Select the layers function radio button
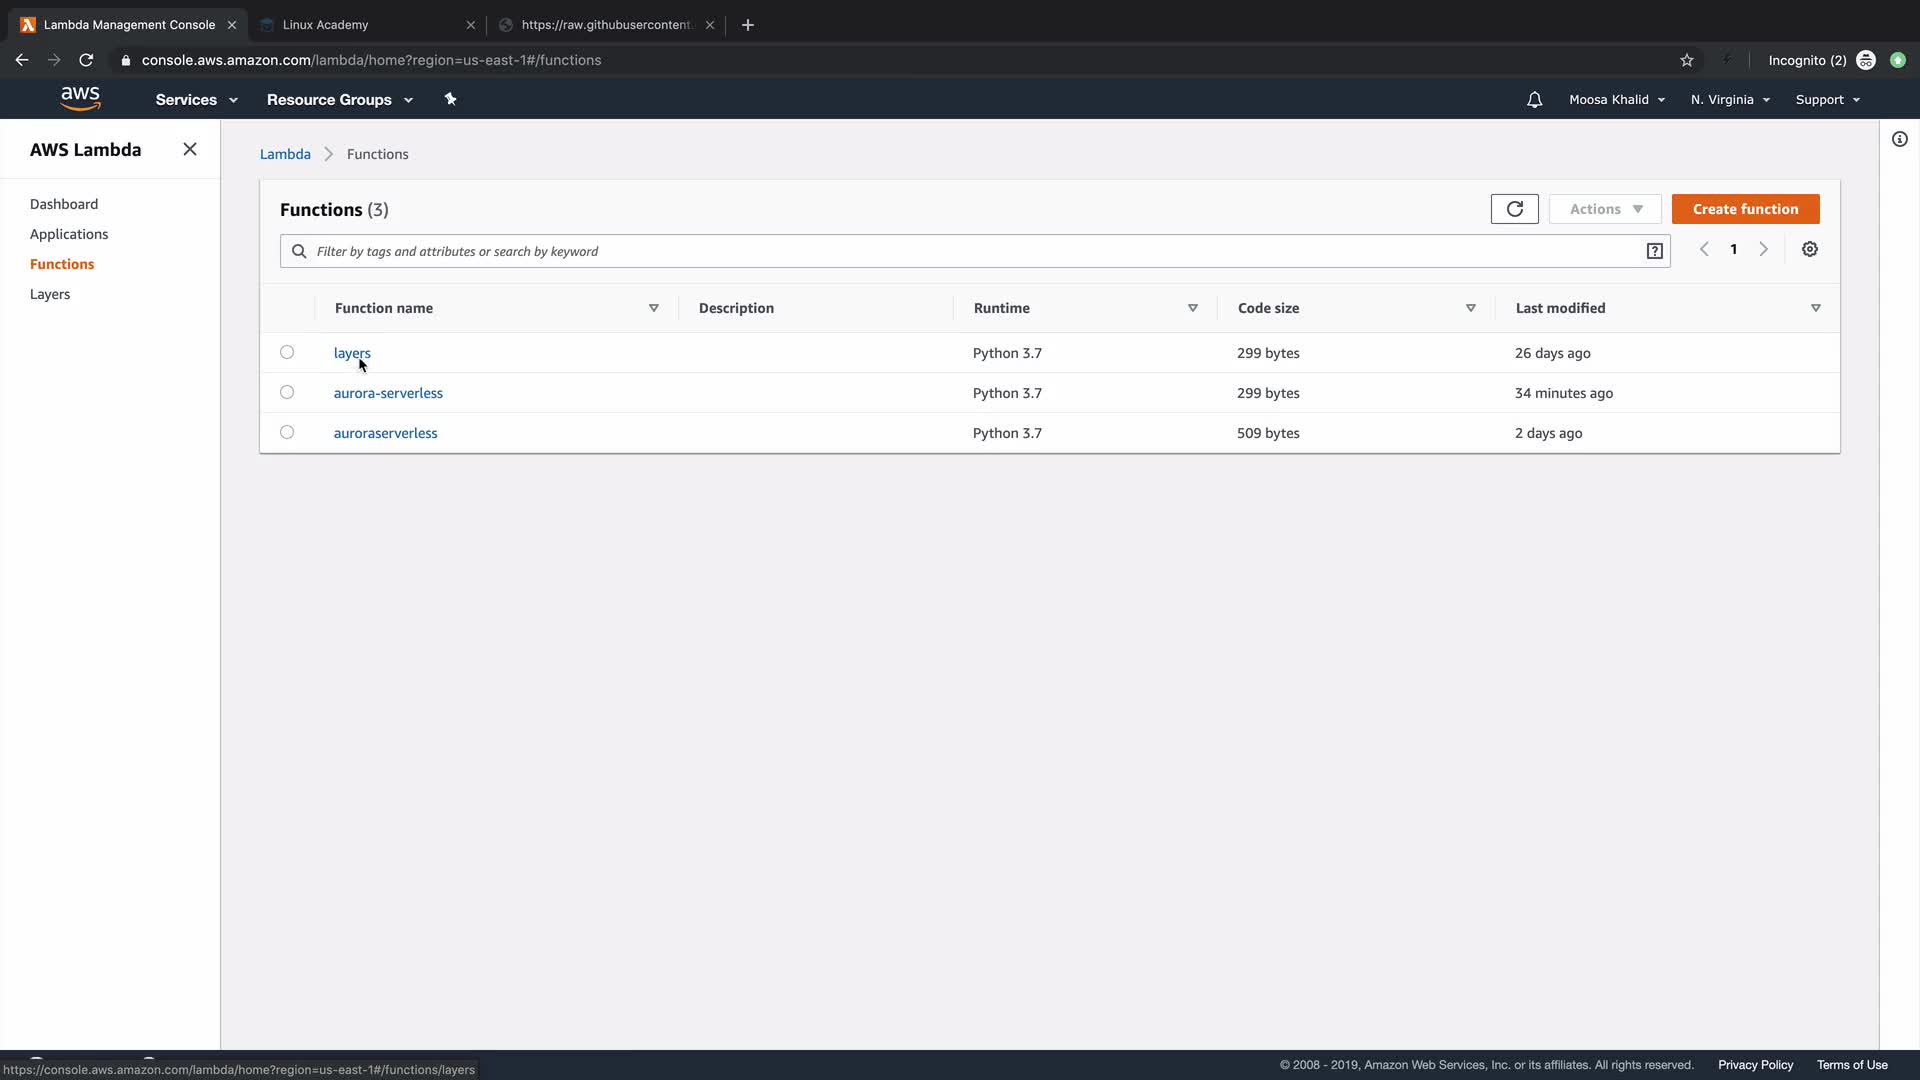This screenshot has width=1920, height=1080. 287,352
